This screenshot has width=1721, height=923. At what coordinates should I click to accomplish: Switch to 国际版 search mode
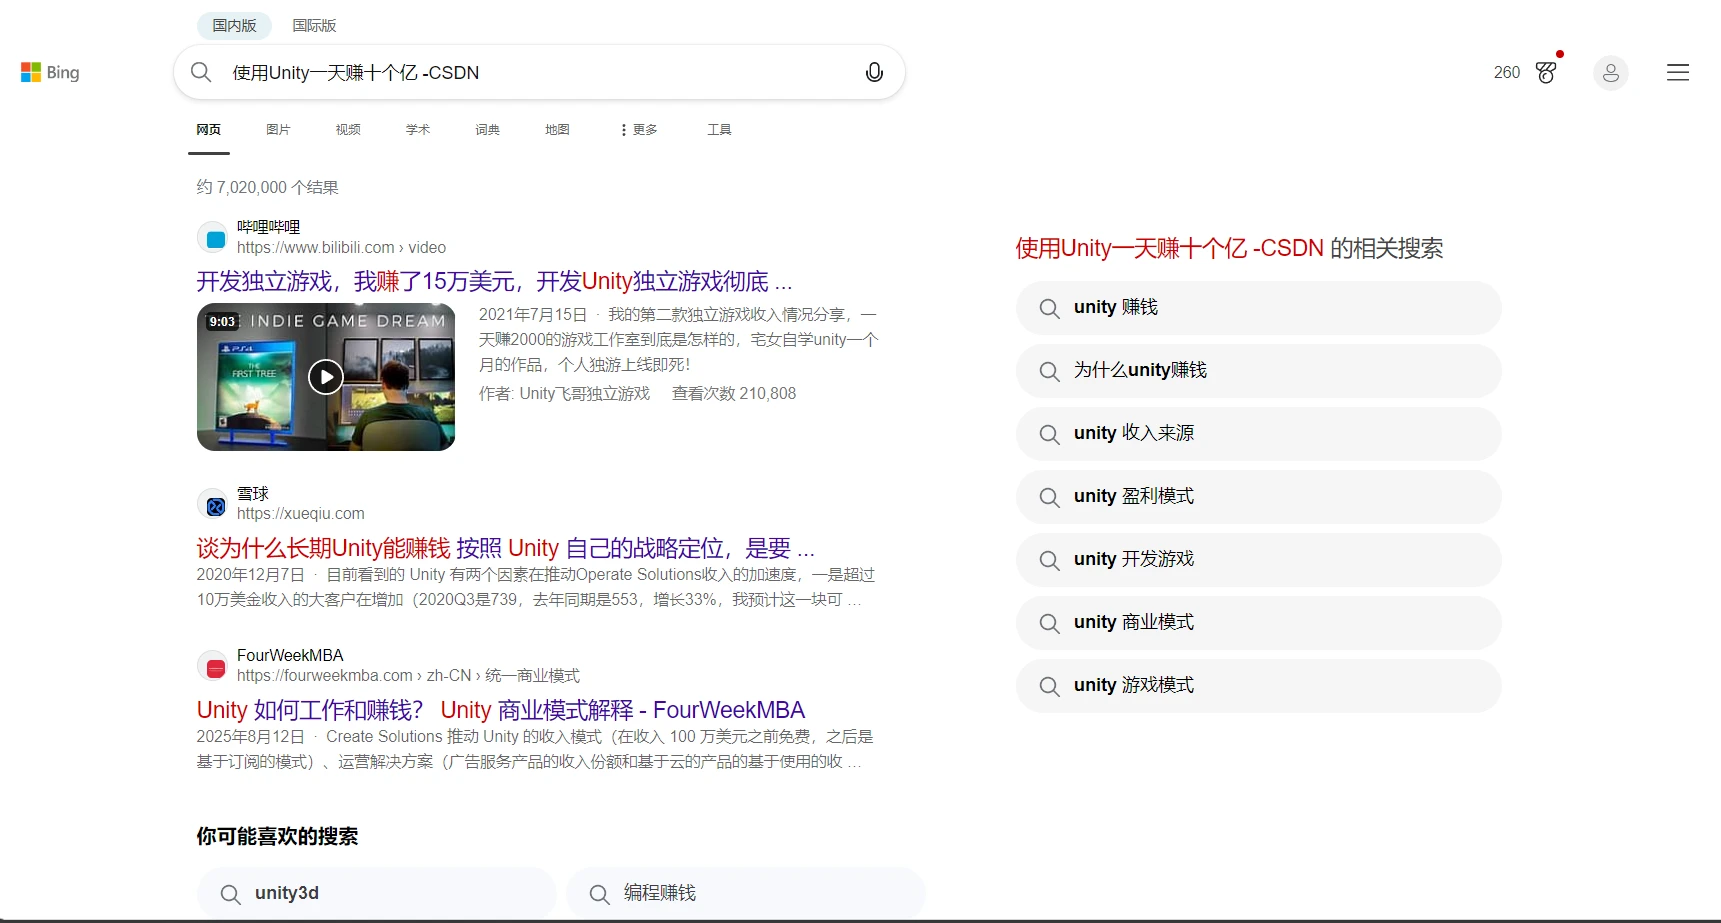coord(314,25)
